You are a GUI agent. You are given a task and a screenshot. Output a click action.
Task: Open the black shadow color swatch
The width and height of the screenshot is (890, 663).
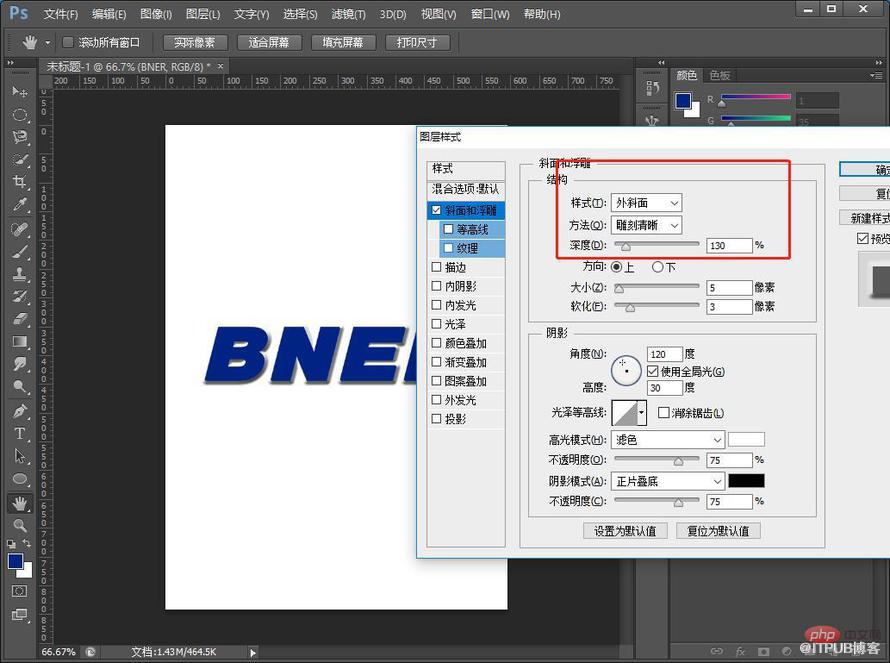tap(746, 481)
